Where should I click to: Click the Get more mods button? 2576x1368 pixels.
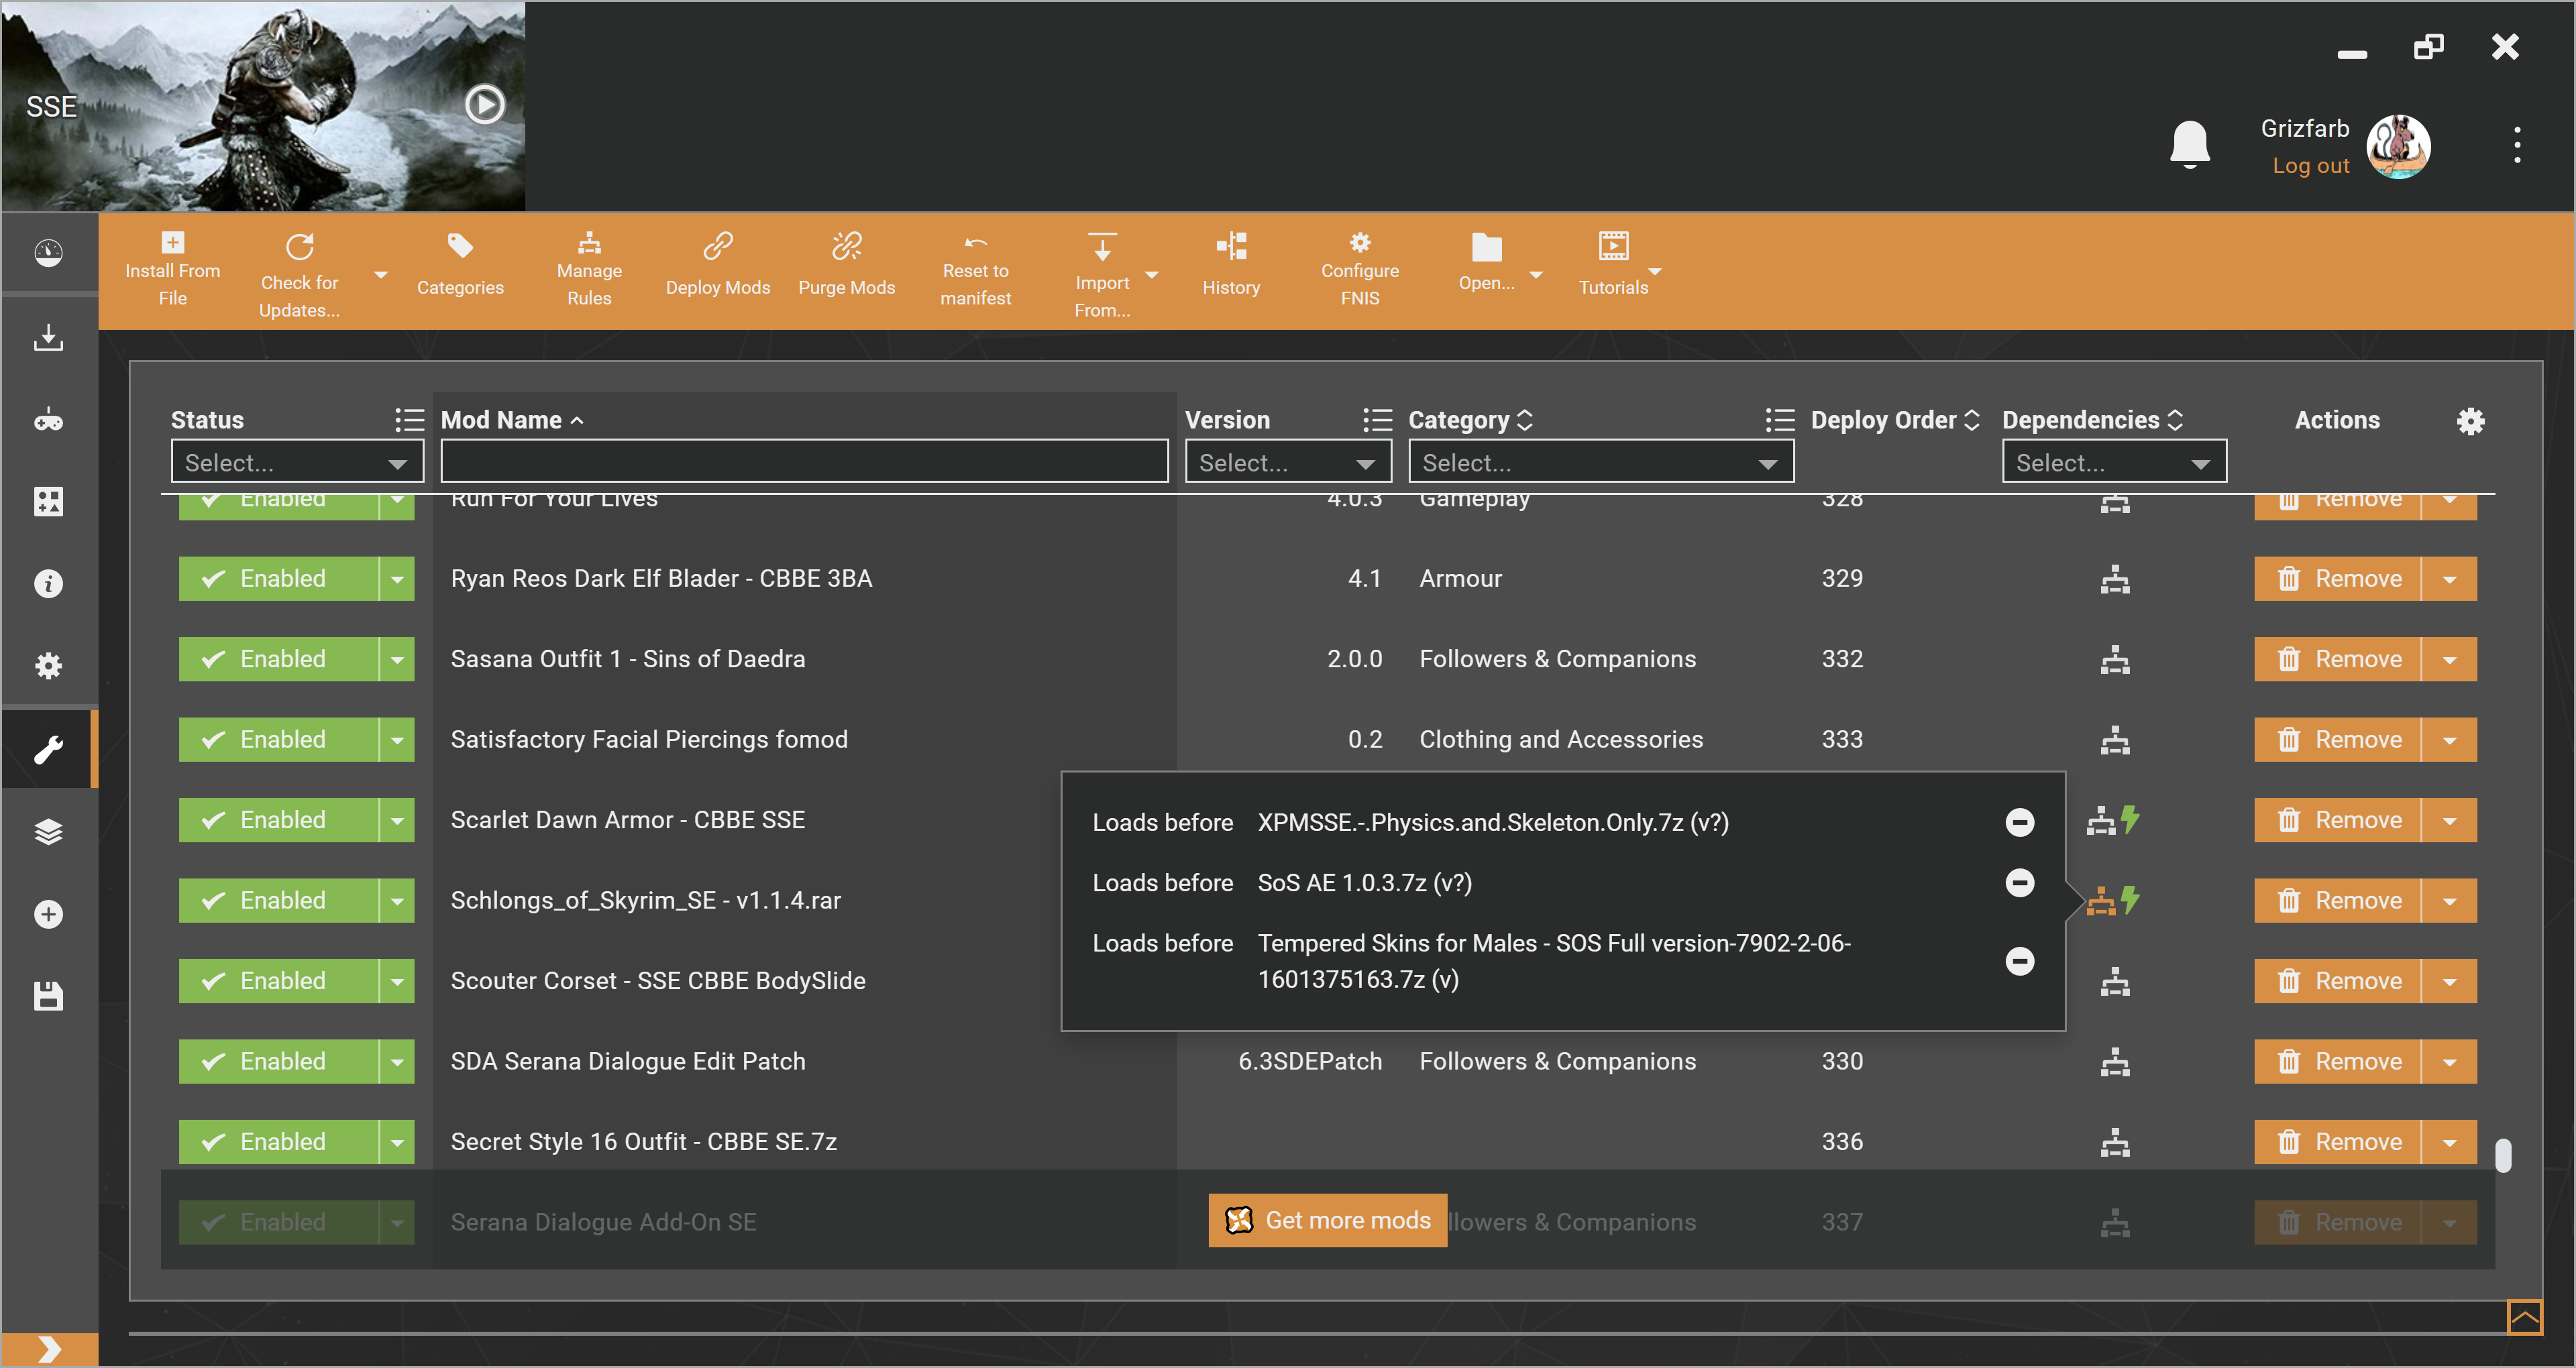[x=1327, y=1220]
